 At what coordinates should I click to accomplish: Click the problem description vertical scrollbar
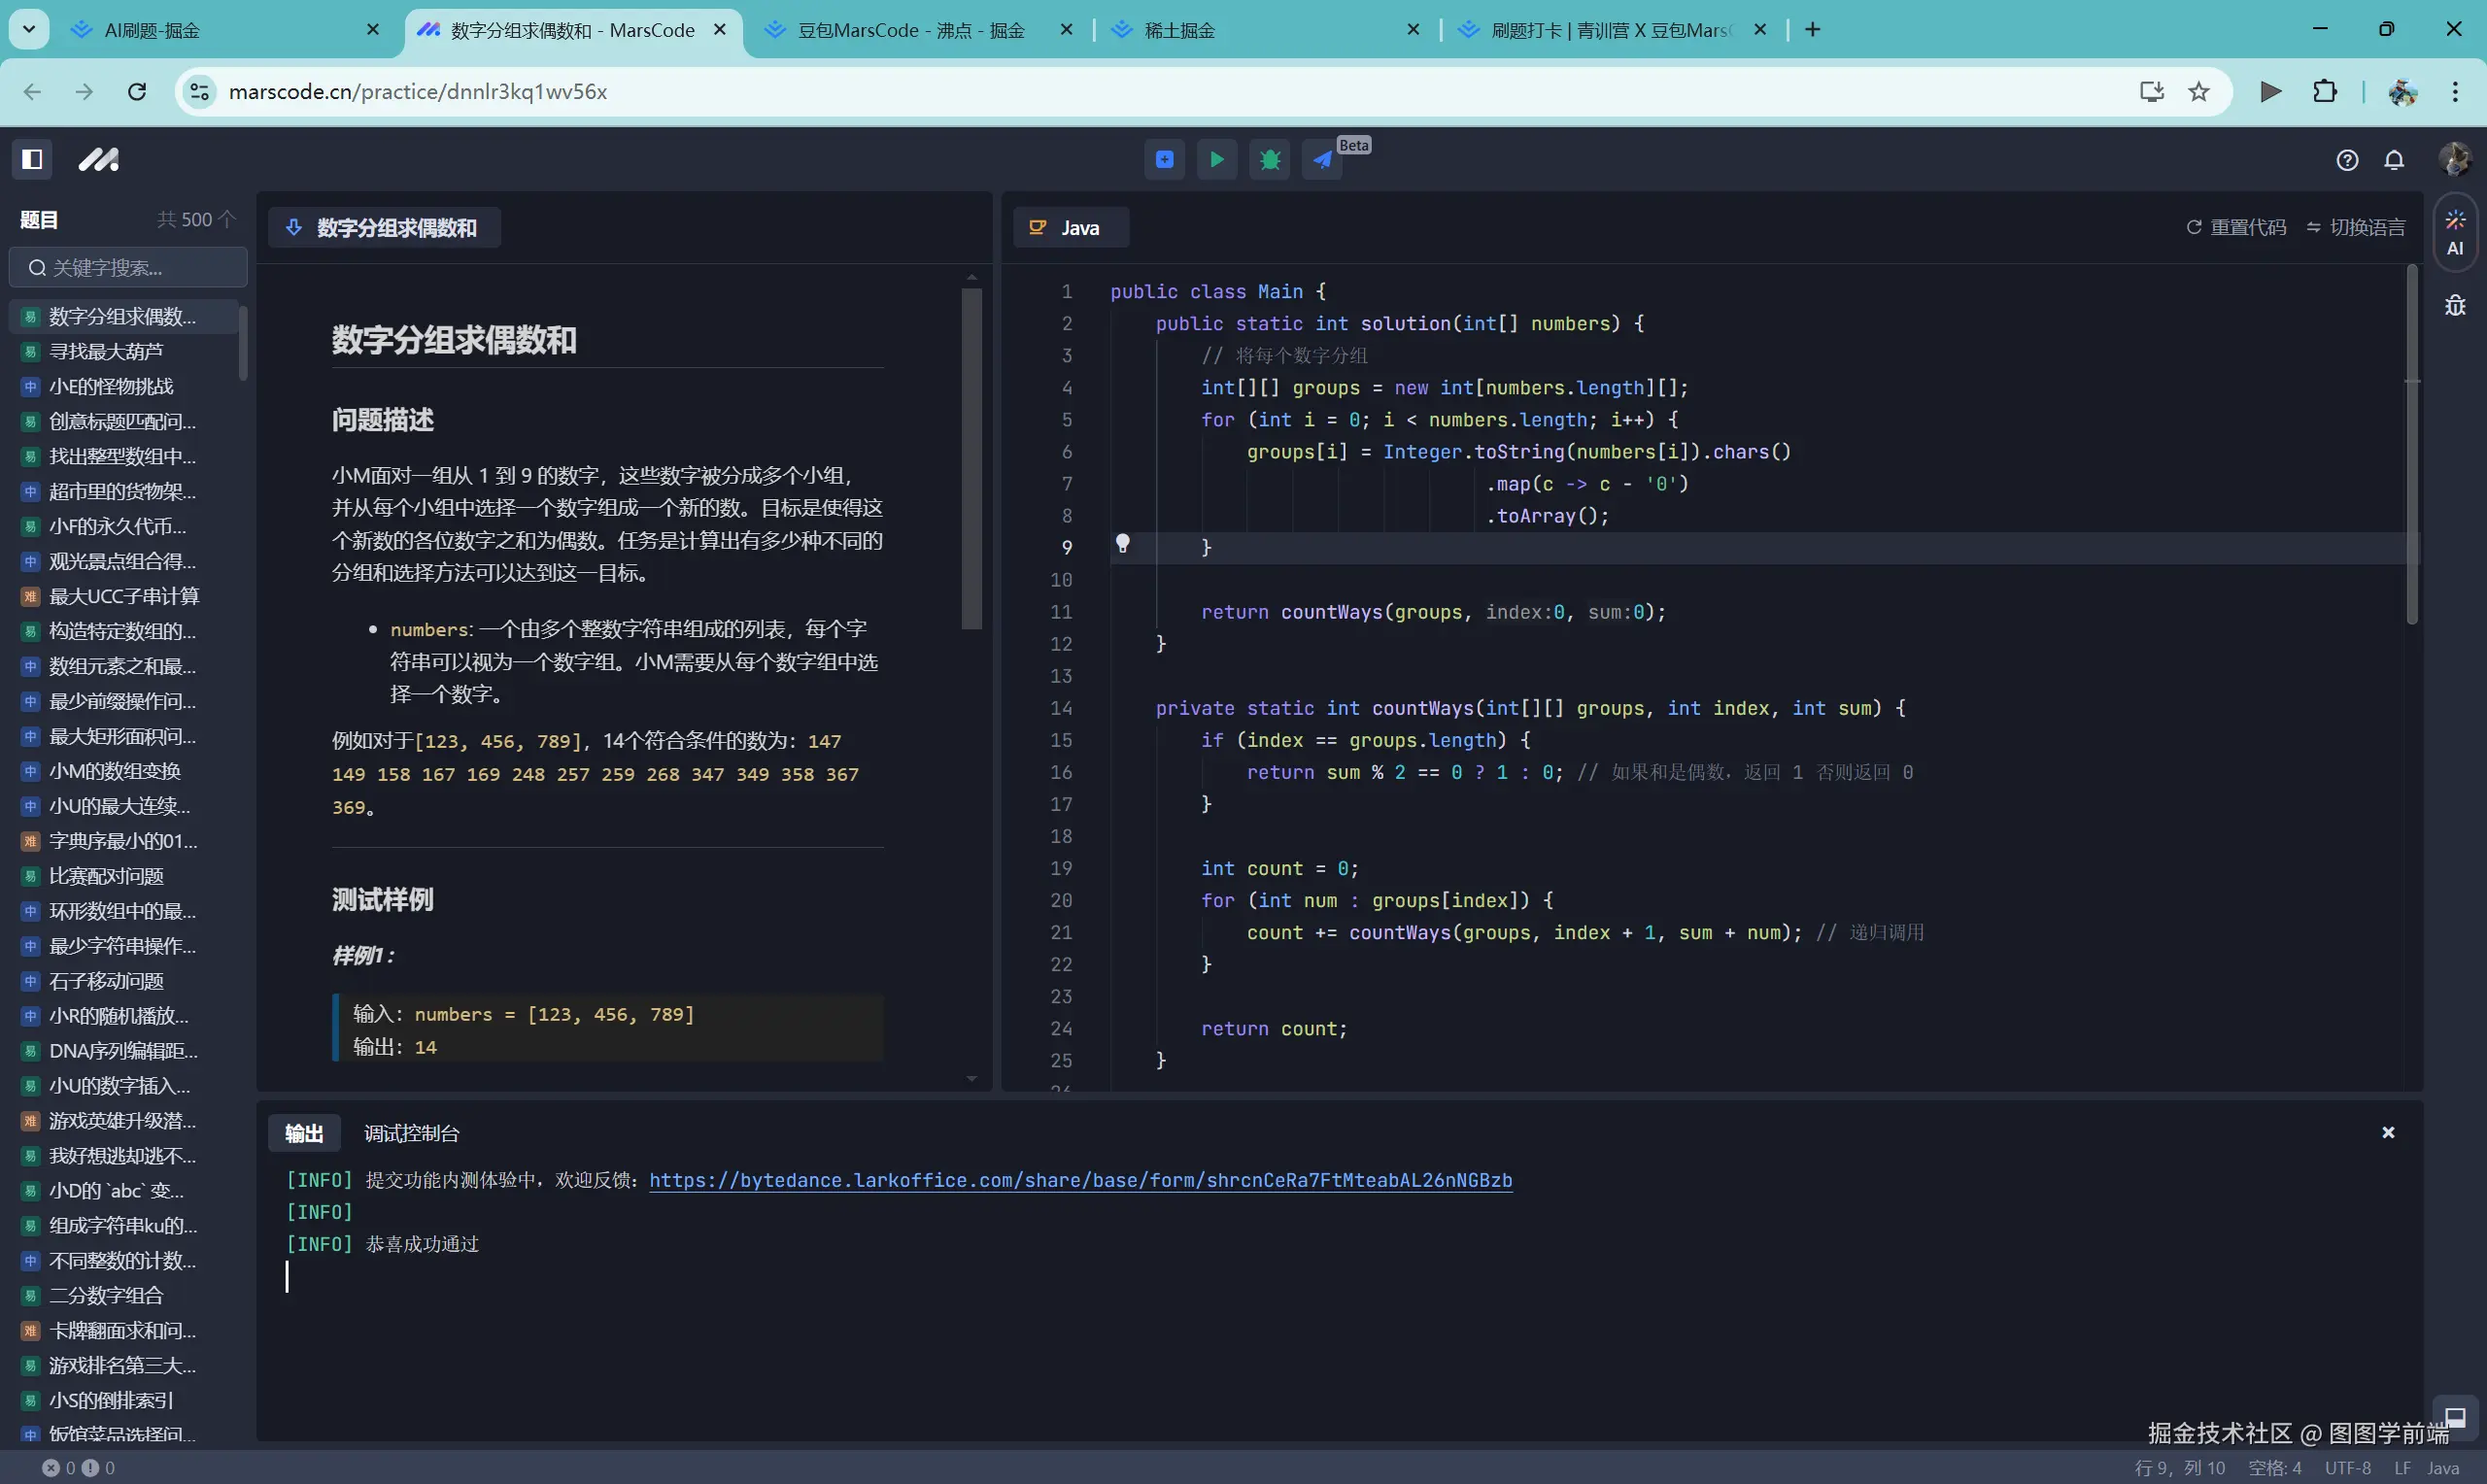(x=971, y=459)
